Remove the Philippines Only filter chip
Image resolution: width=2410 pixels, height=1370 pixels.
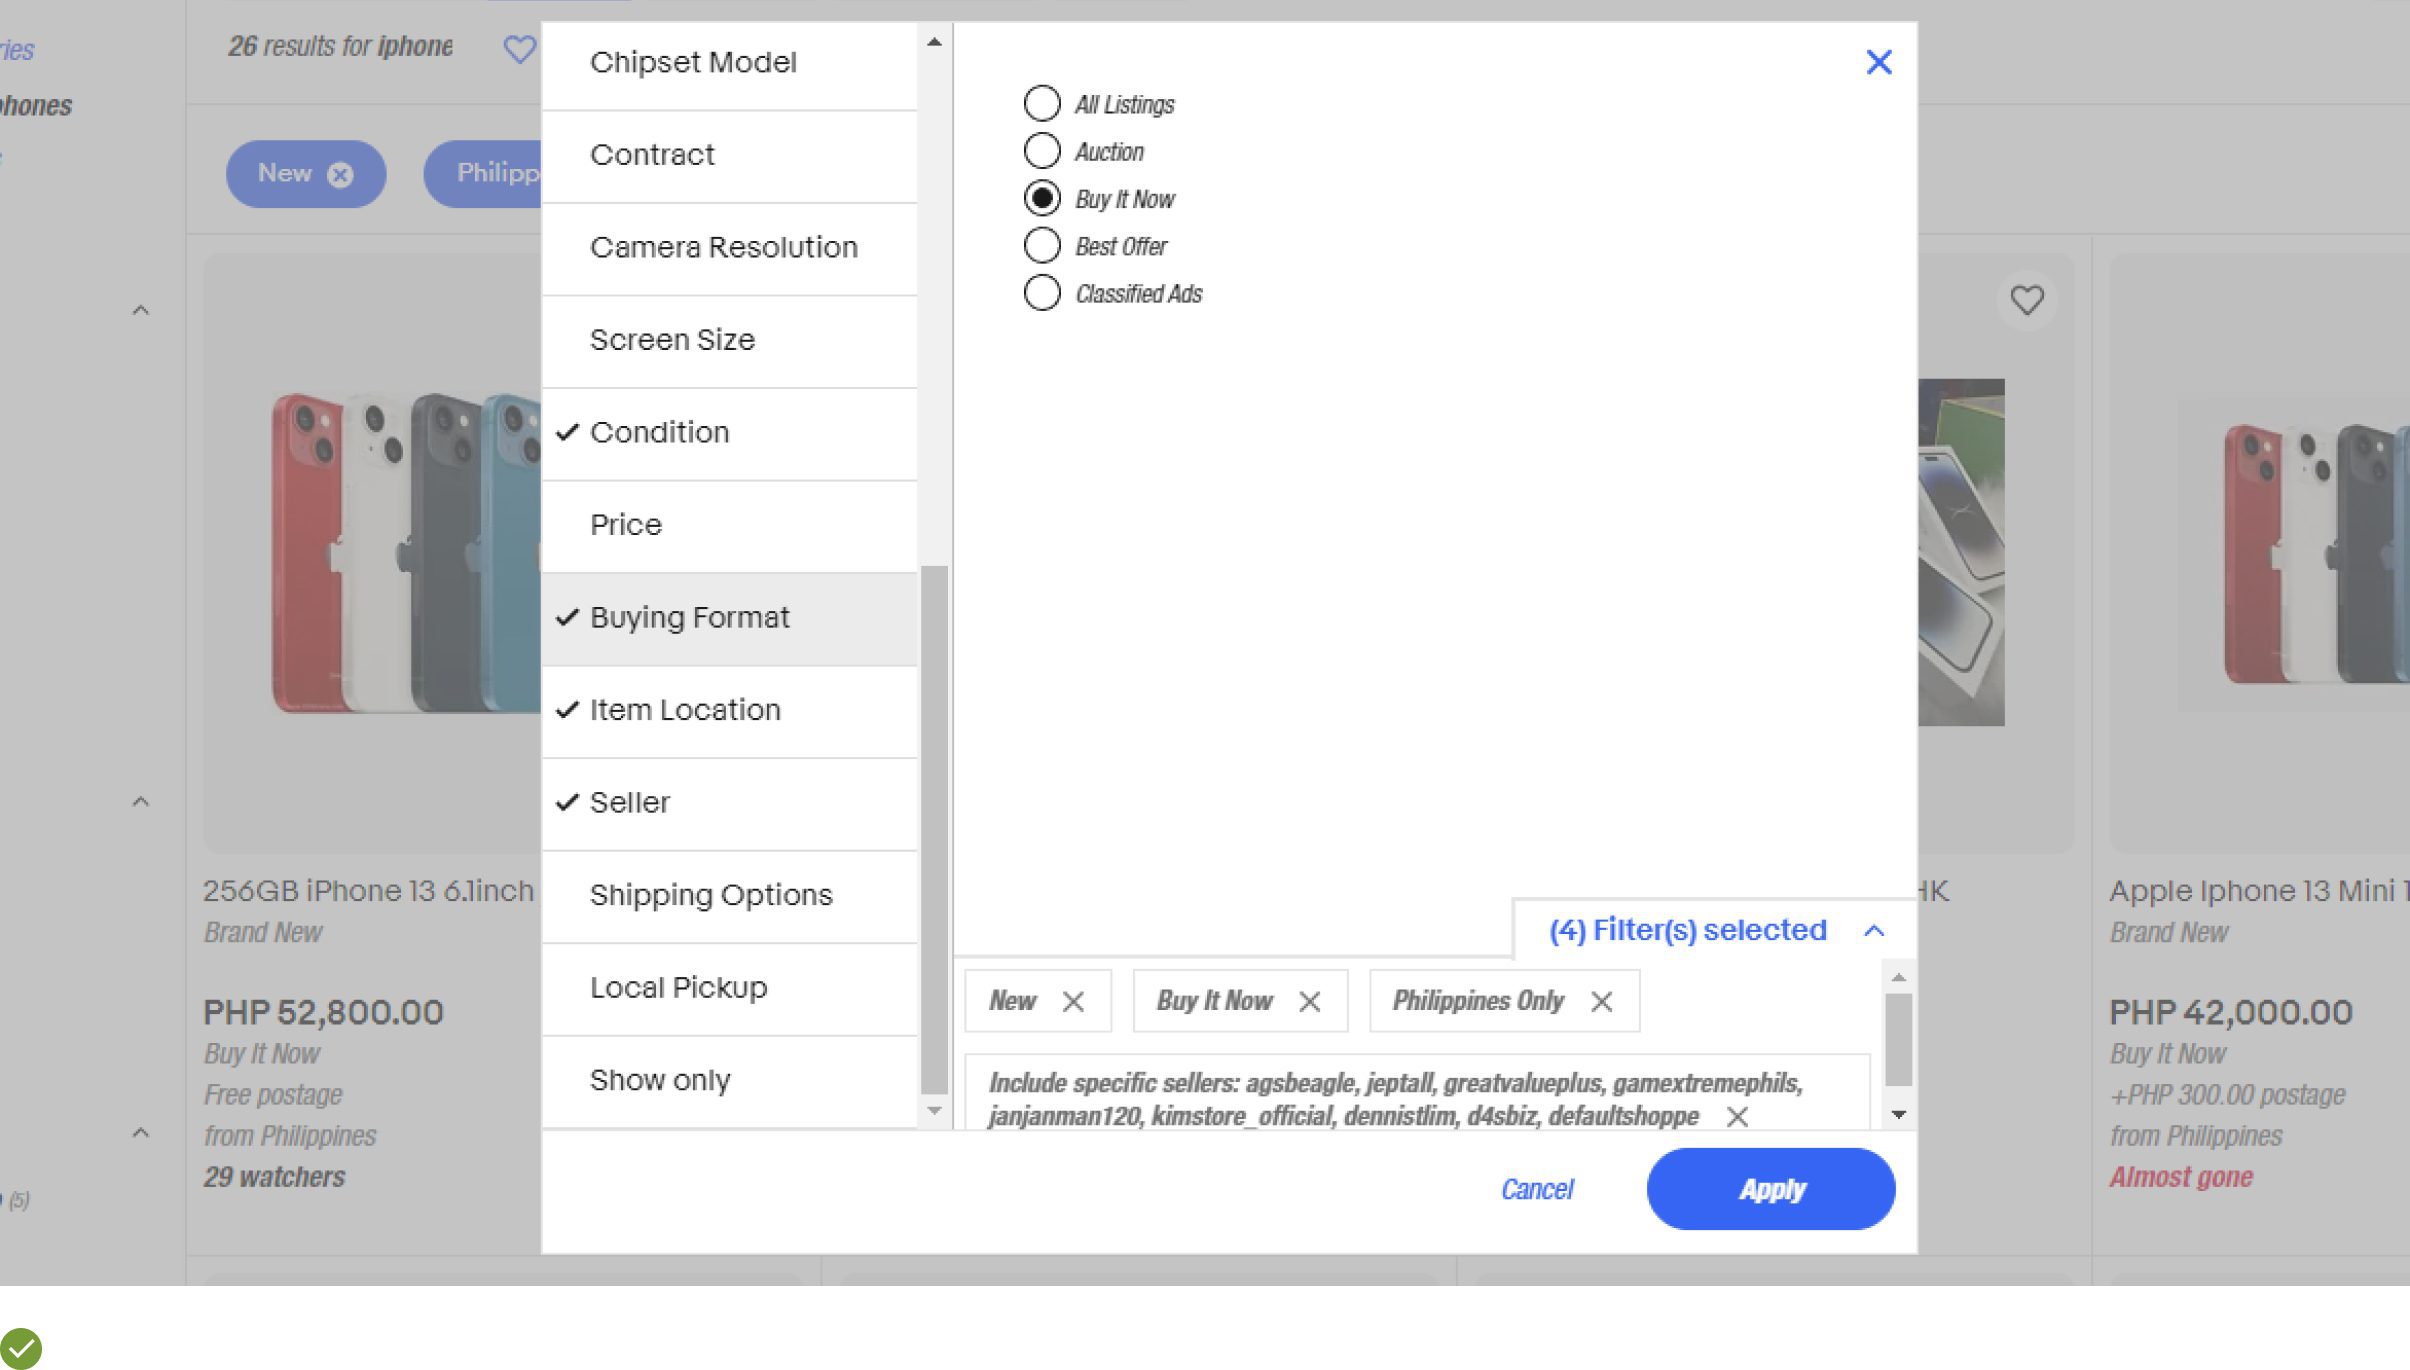[1601, 1001]
